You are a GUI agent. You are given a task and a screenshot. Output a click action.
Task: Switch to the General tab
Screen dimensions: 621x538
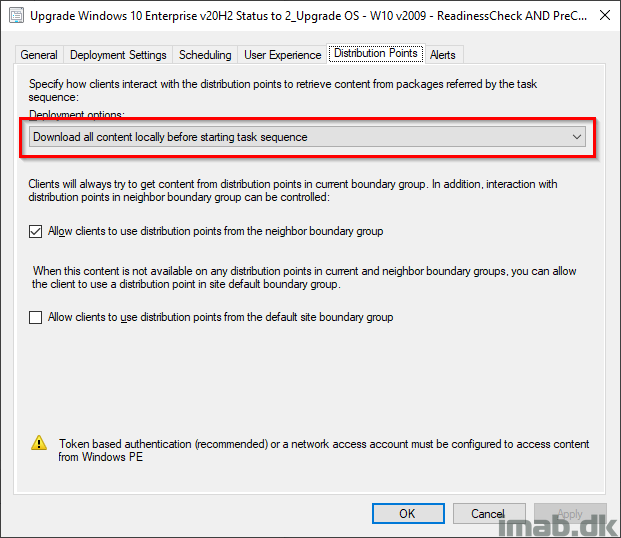[x=39, y=55]
